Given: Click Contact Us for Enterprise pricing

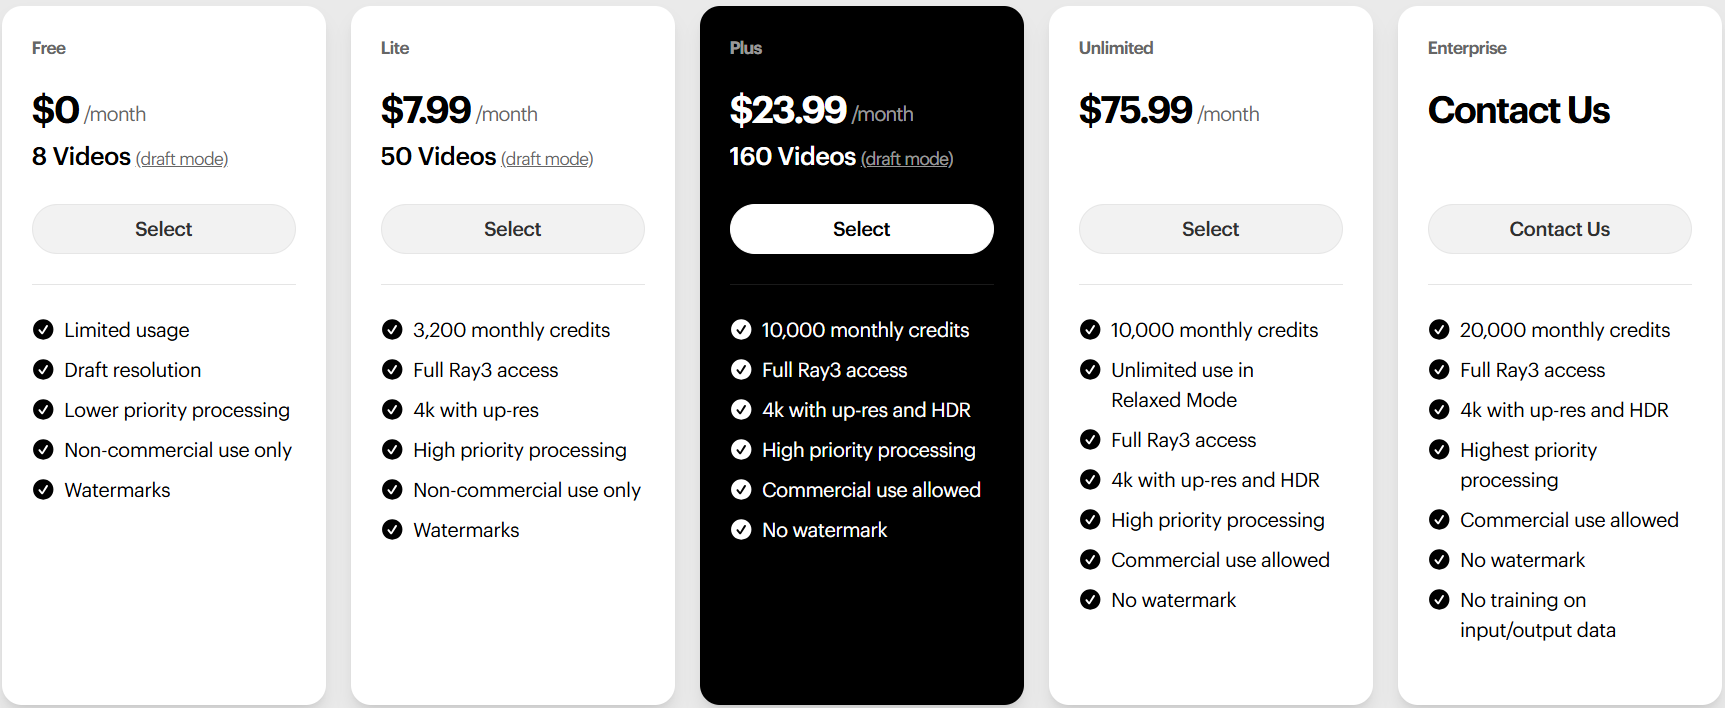Looking at the screenshot, I should click(1559, 228).
